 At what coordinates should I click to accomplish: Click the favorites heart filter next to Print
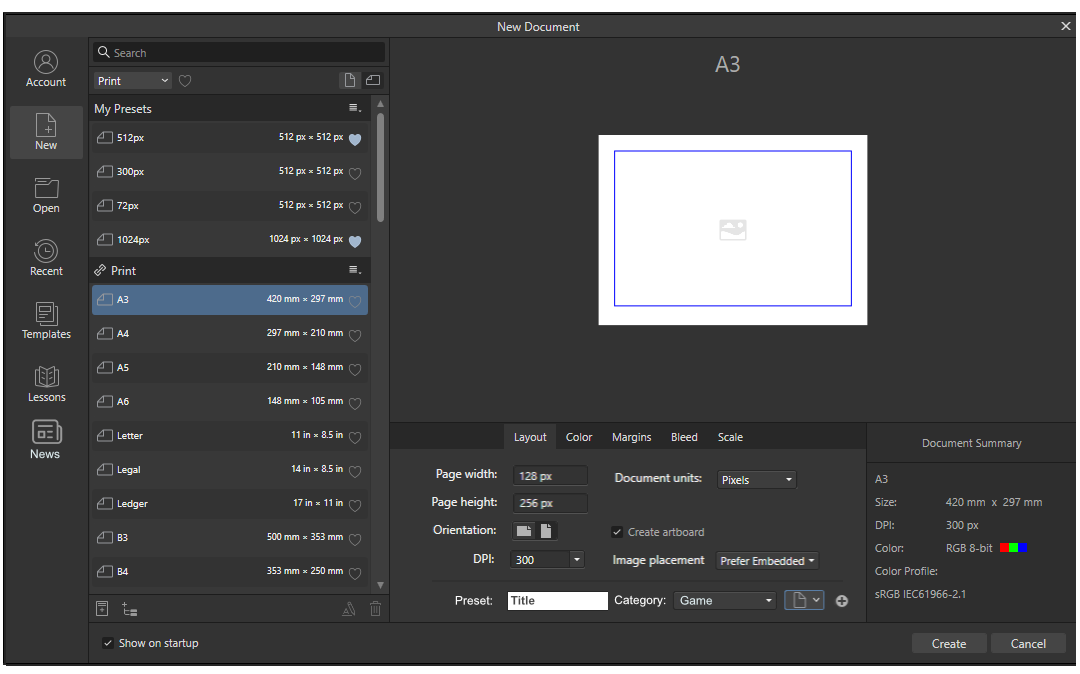(185, 81)
